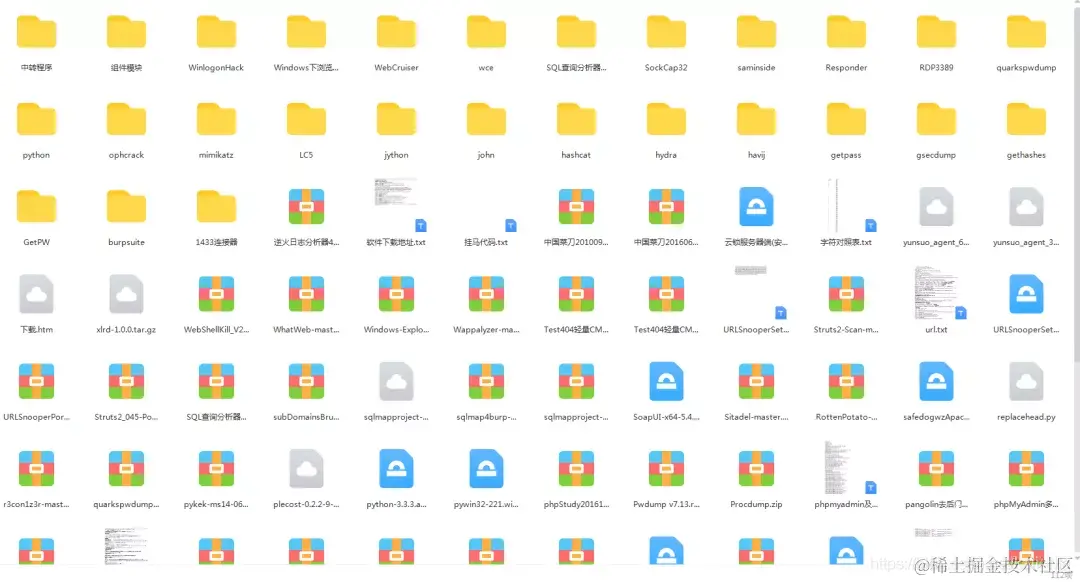
Task: Select the Windows-Exploit archive
Action: [x=396, y=294]
